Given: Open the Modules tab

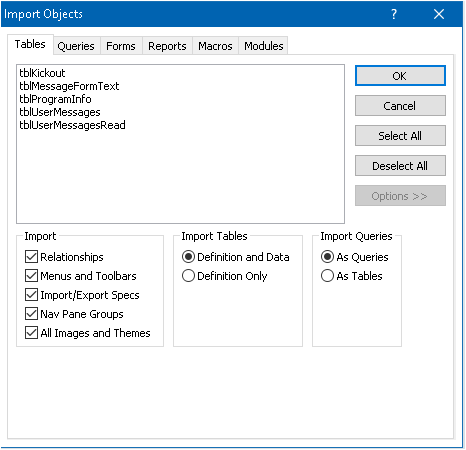Looking at the screenshot, I should (264, 46).
